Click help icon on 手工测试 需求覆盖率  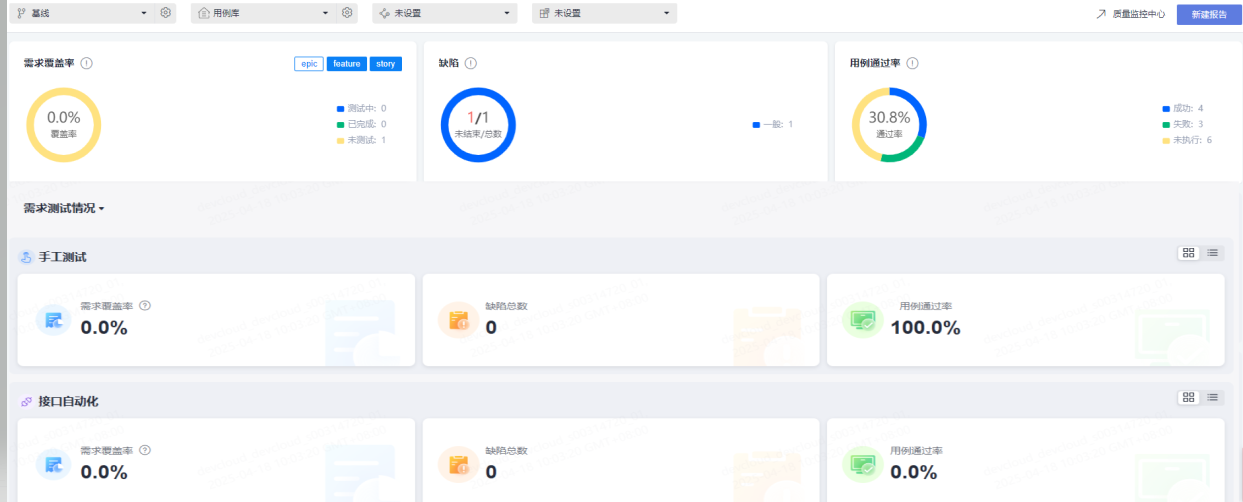pos(145,305)
